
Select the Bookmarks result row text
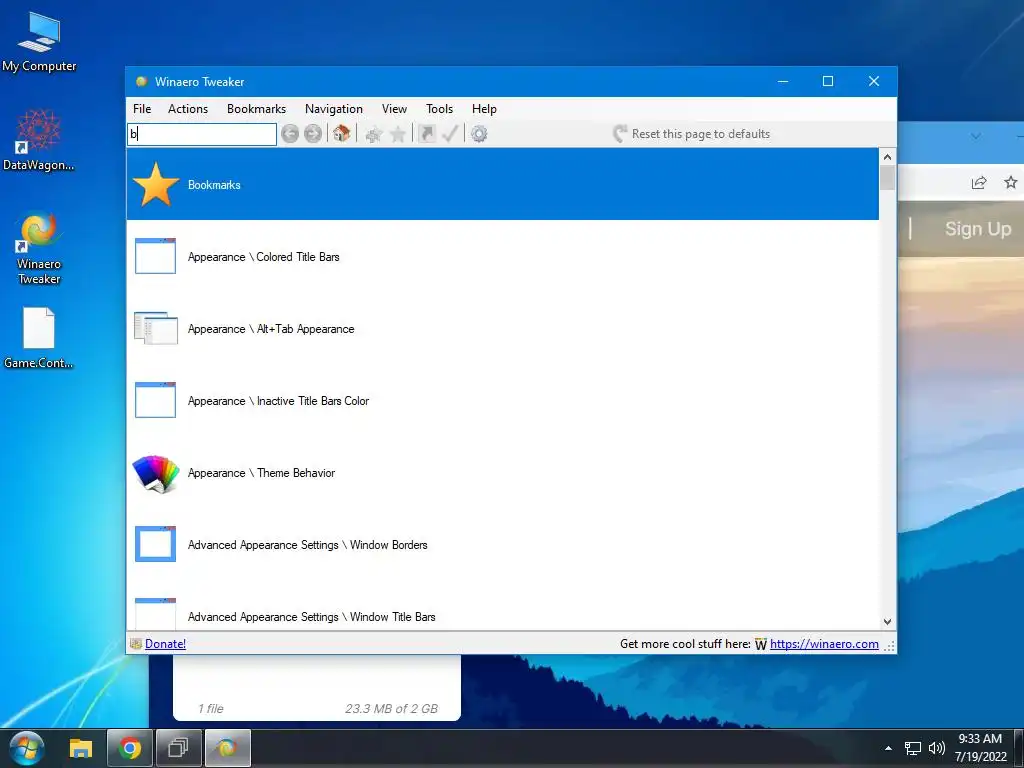click(214, 185)
